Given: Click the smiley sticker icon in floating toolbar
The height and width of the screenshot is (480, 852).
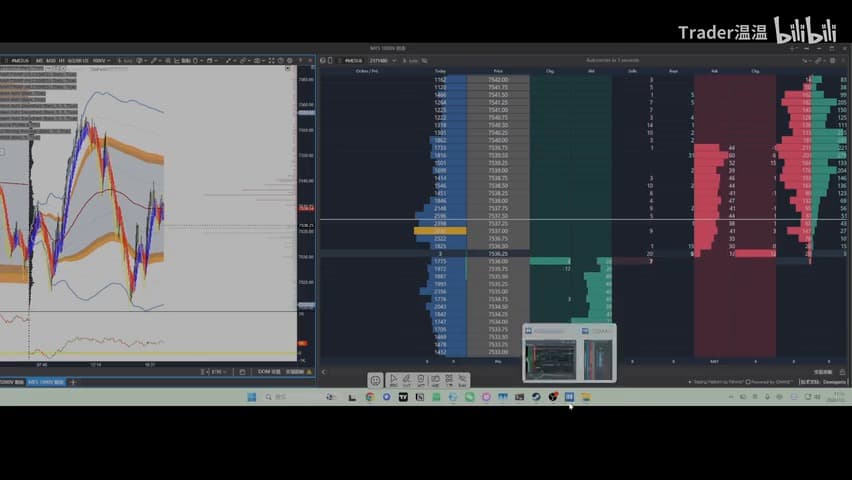Looking at the screenshot, I should coord(375,381).
